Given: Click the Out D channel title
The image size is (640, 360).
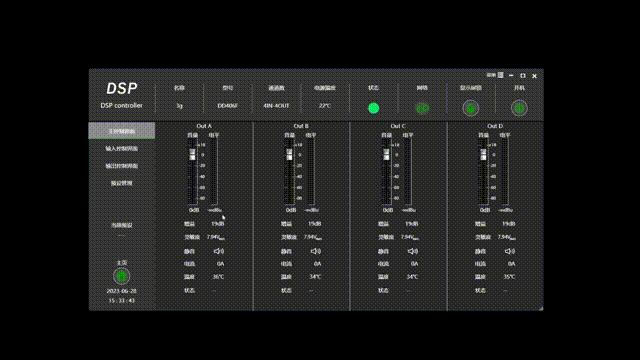Looking at the screenshot, I should tap(495, 126).
